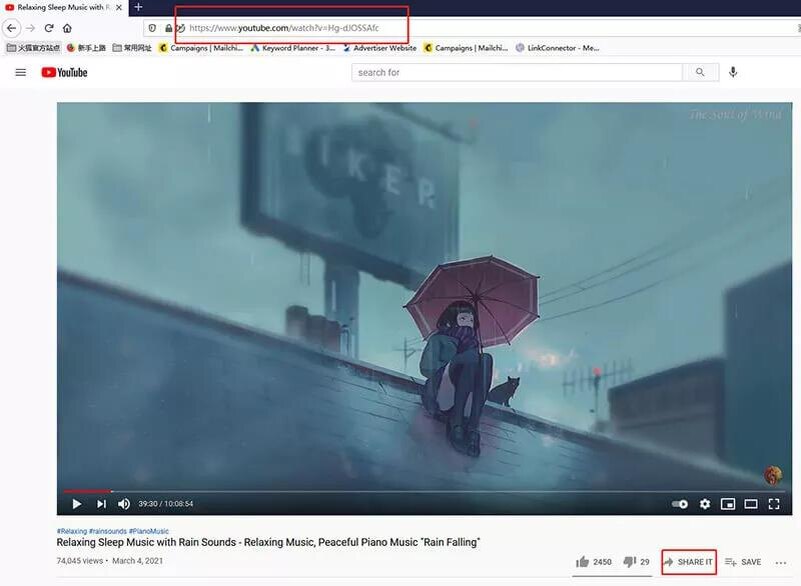801x586 pixels.
Task: Click the red video progress bar
Action: 86,491
